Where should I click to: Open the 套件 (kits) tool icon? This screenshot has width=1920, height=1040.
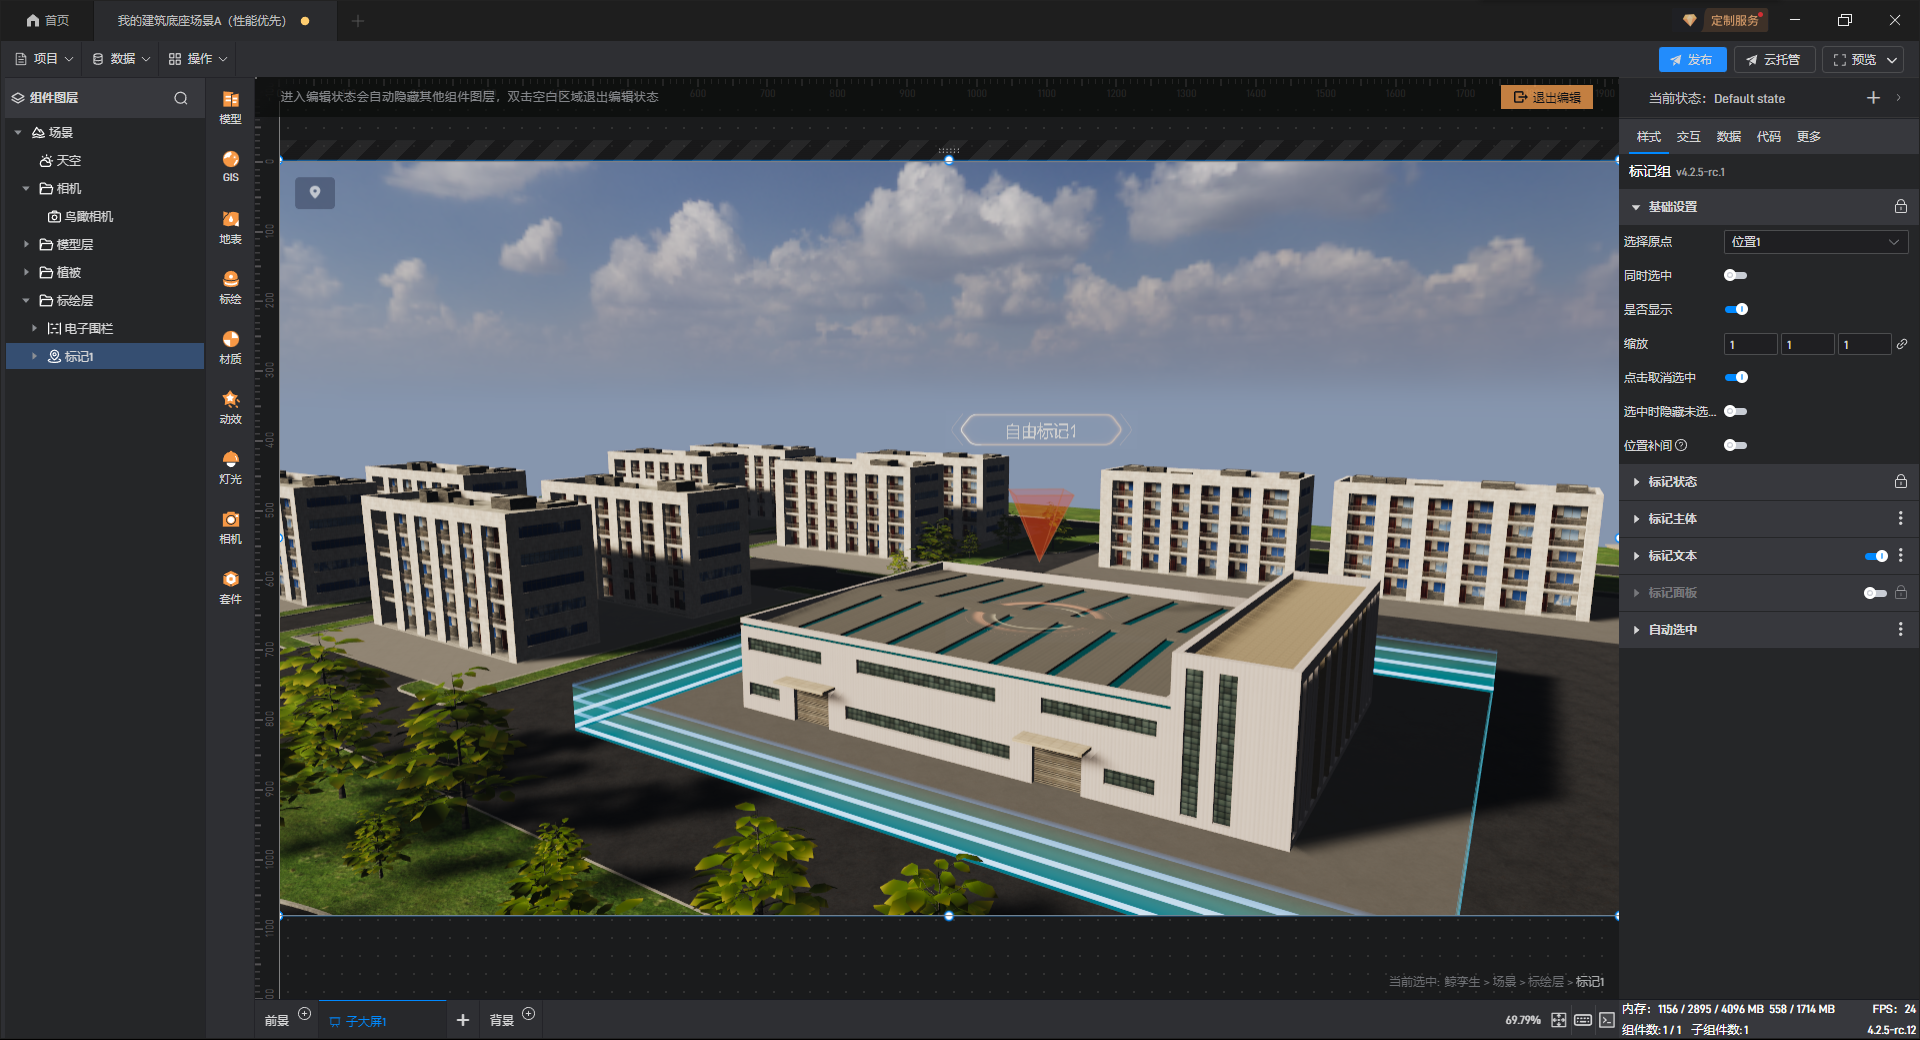230,587
